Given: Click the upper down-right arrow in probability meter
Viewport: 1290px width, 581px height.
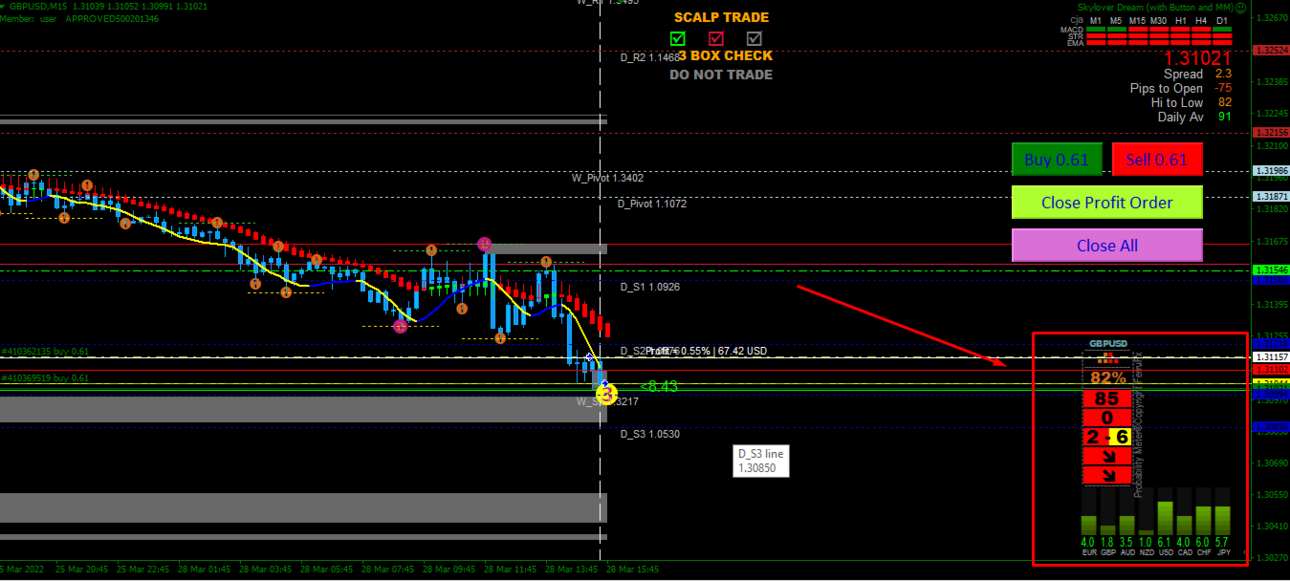Looking at the screenshot, I should (x=1108, y=456).
